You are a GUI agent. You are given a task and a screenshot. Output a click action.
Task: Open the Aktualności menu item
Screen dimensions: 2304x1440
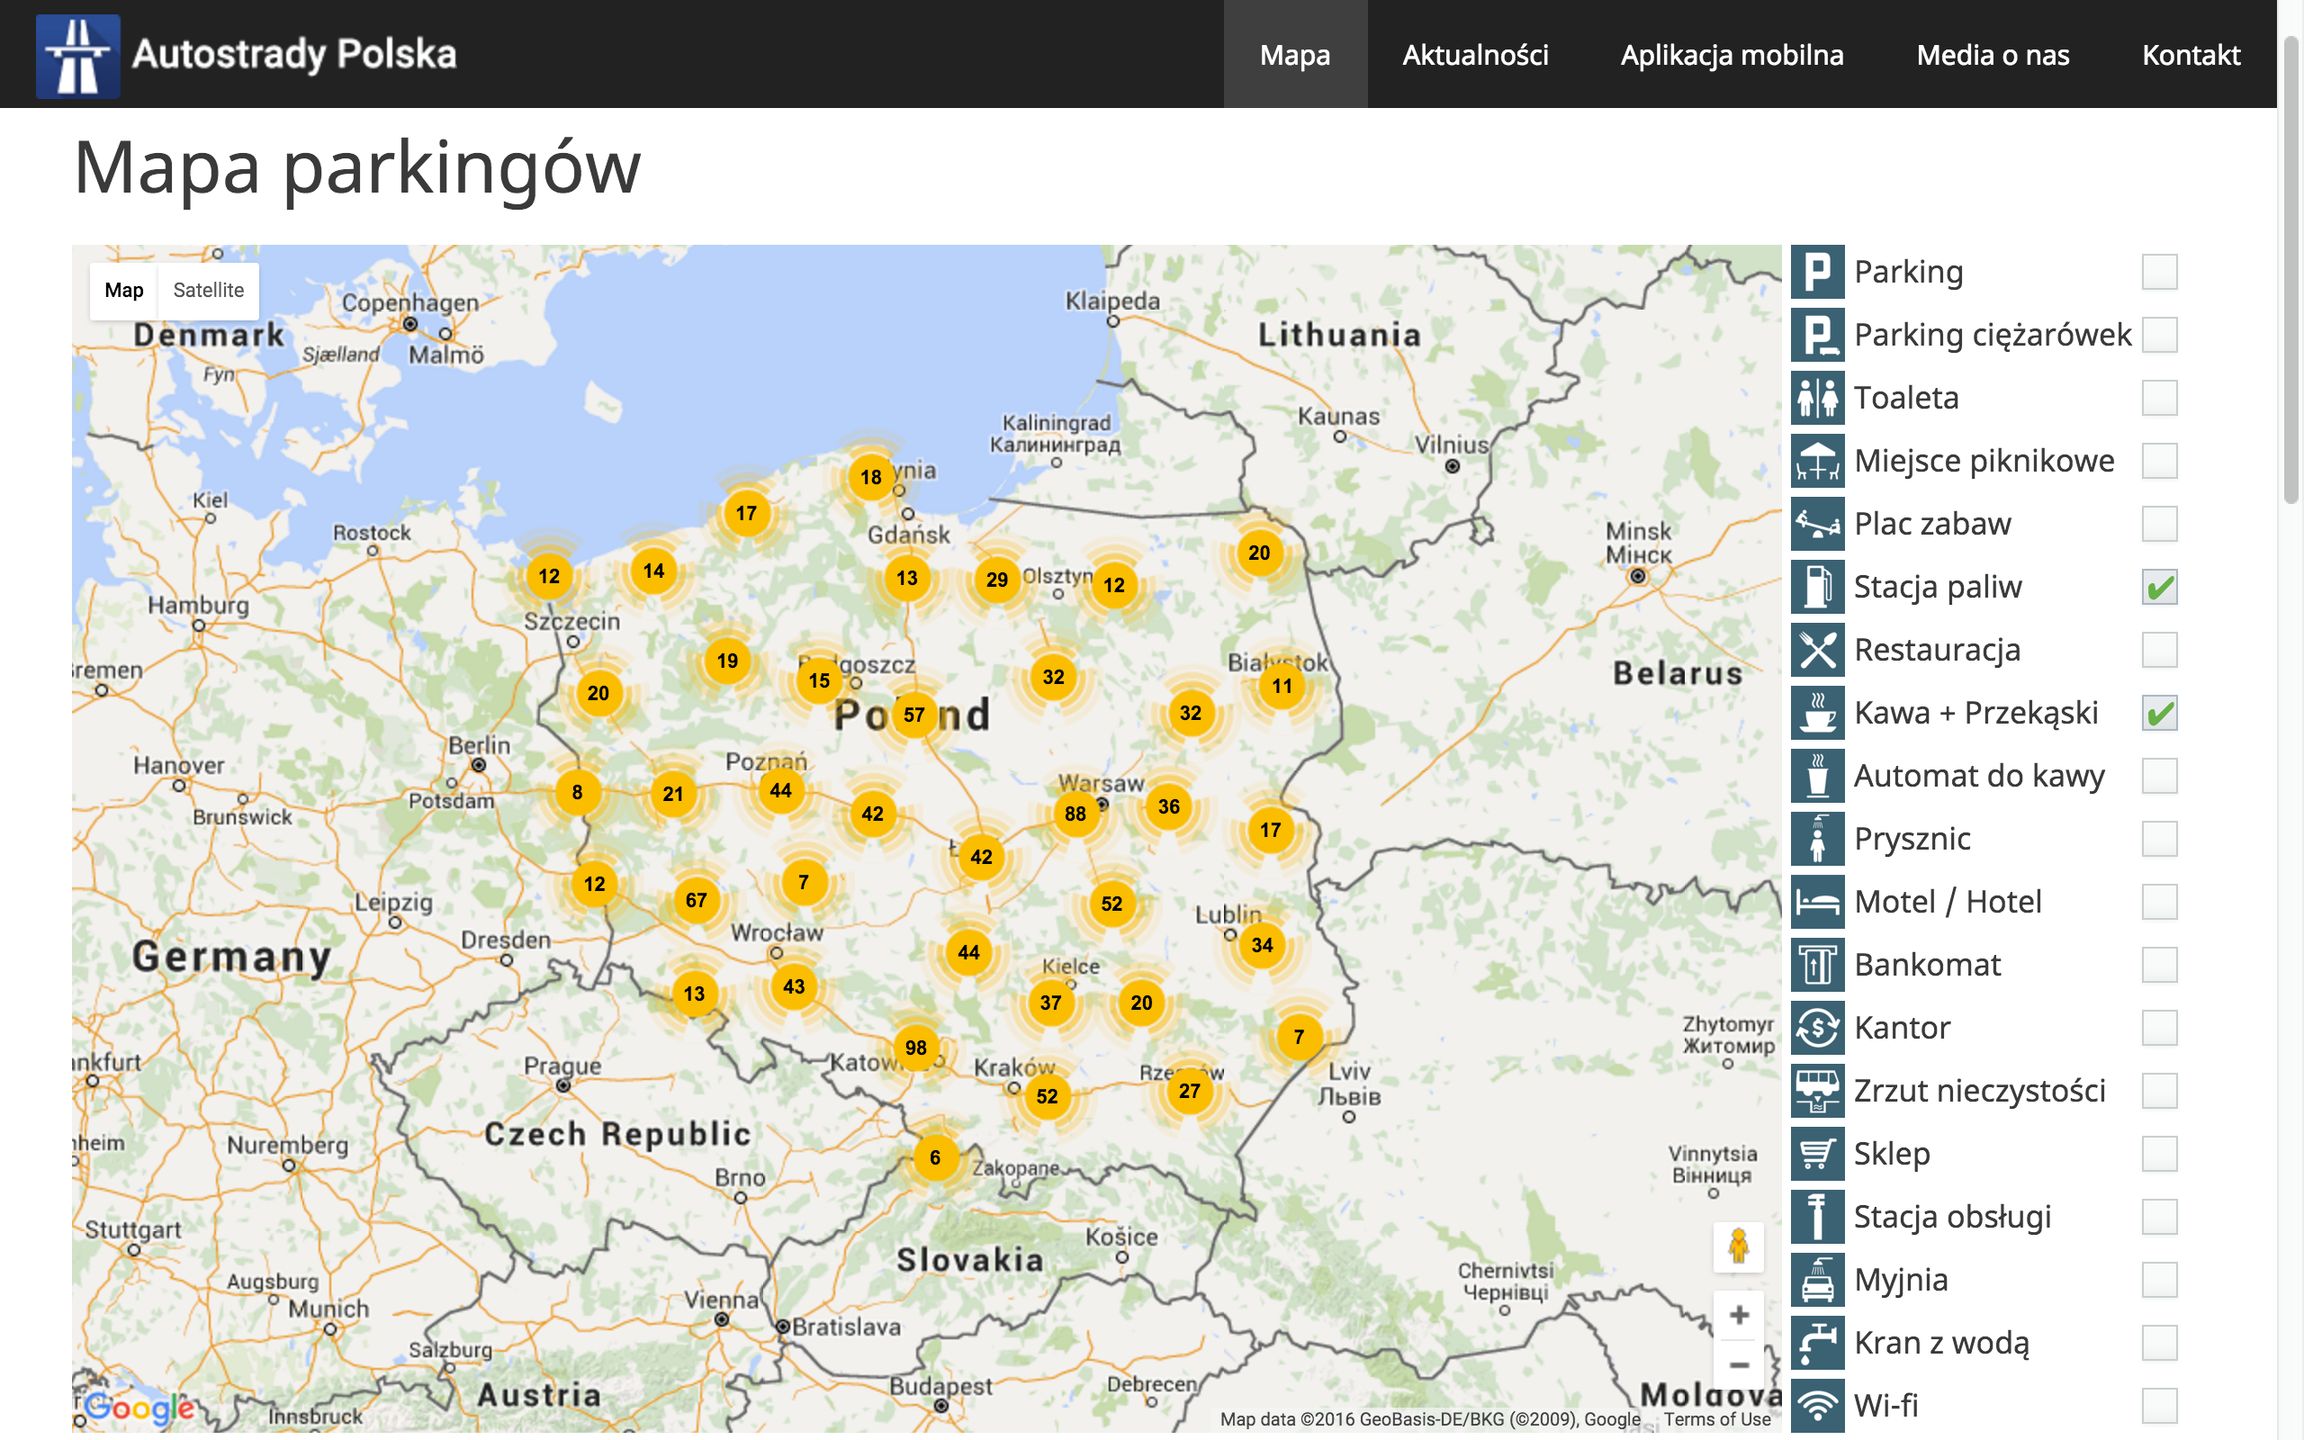[1475, 55]
